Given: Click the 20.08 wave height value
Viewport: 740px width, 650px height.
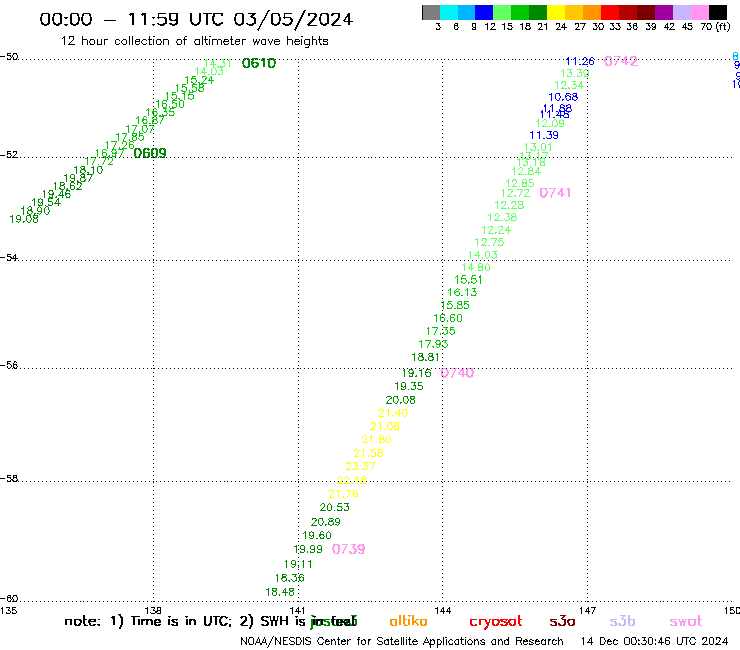Looking at the screenshot, I should pyautogui.click(x=401, y=400).
